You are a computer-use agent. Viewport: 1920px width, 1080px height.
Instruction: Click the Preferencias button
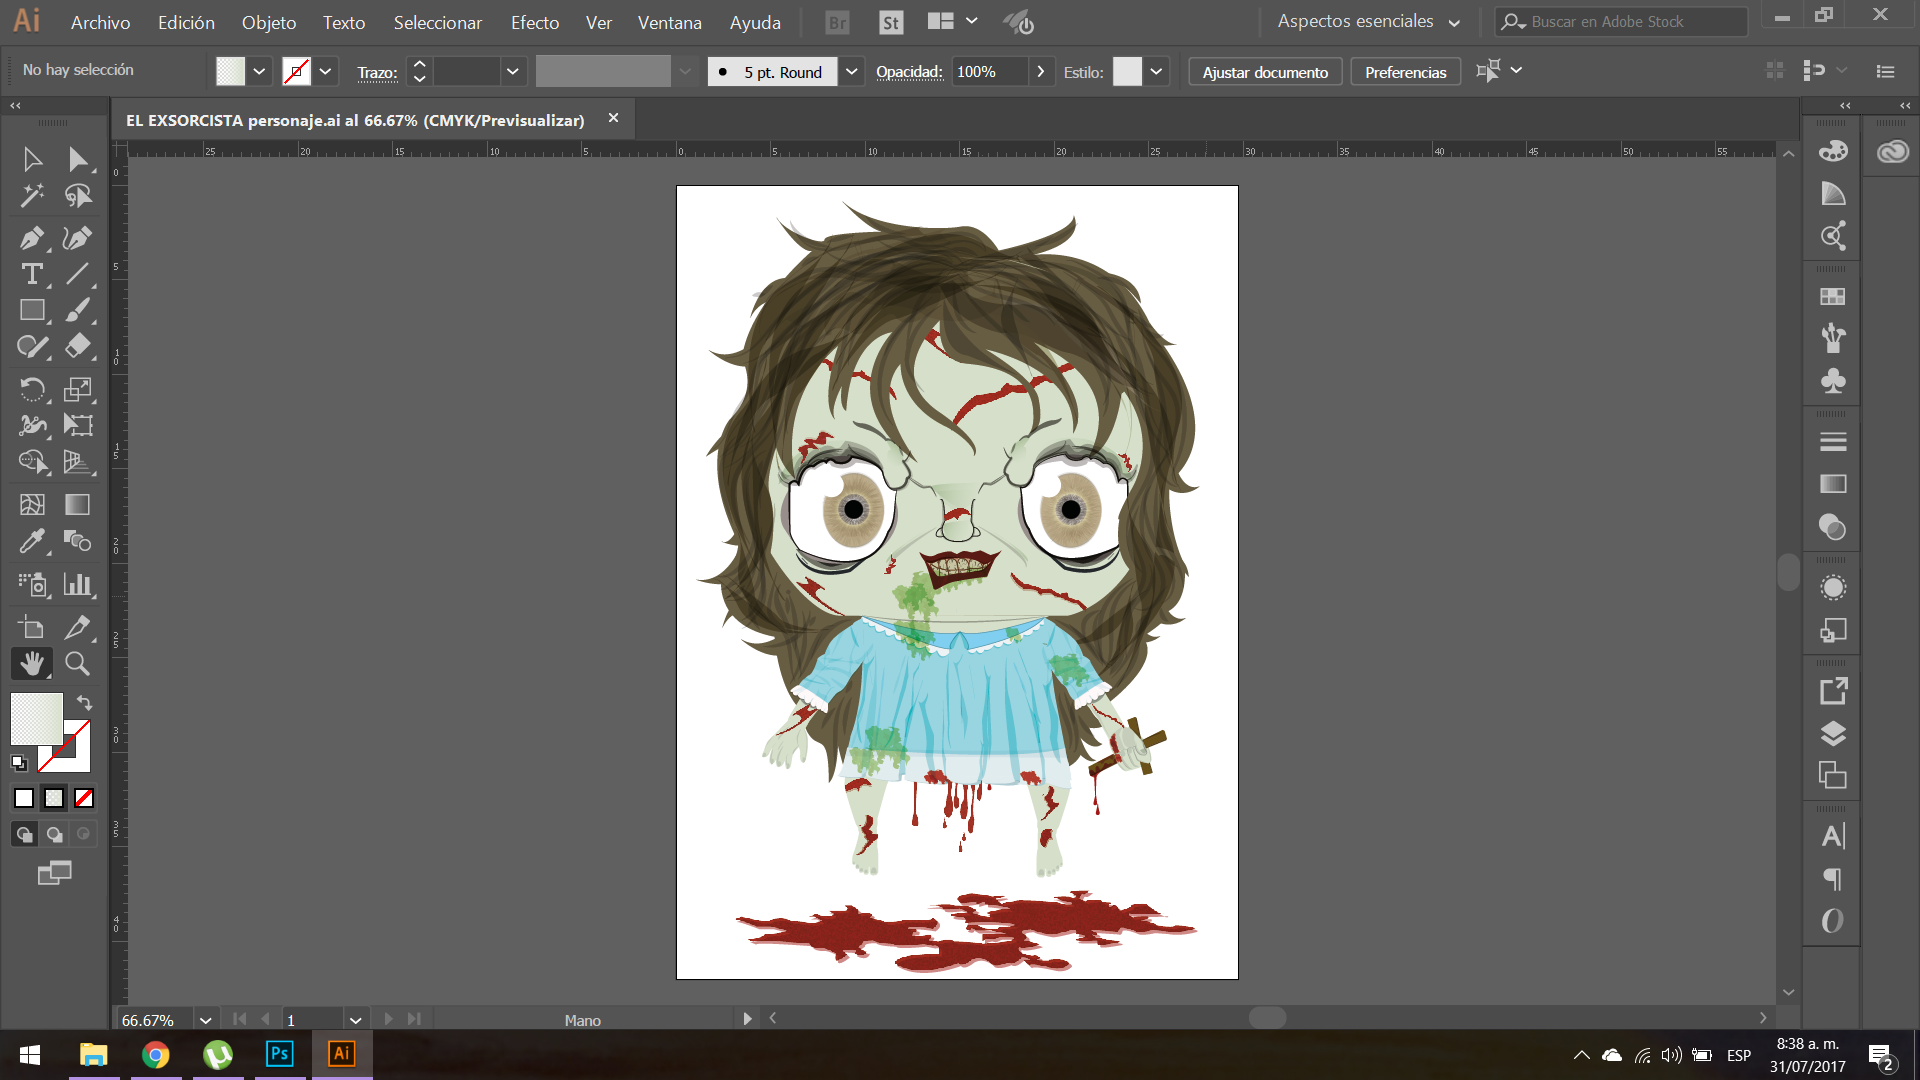pos(1405,72)
